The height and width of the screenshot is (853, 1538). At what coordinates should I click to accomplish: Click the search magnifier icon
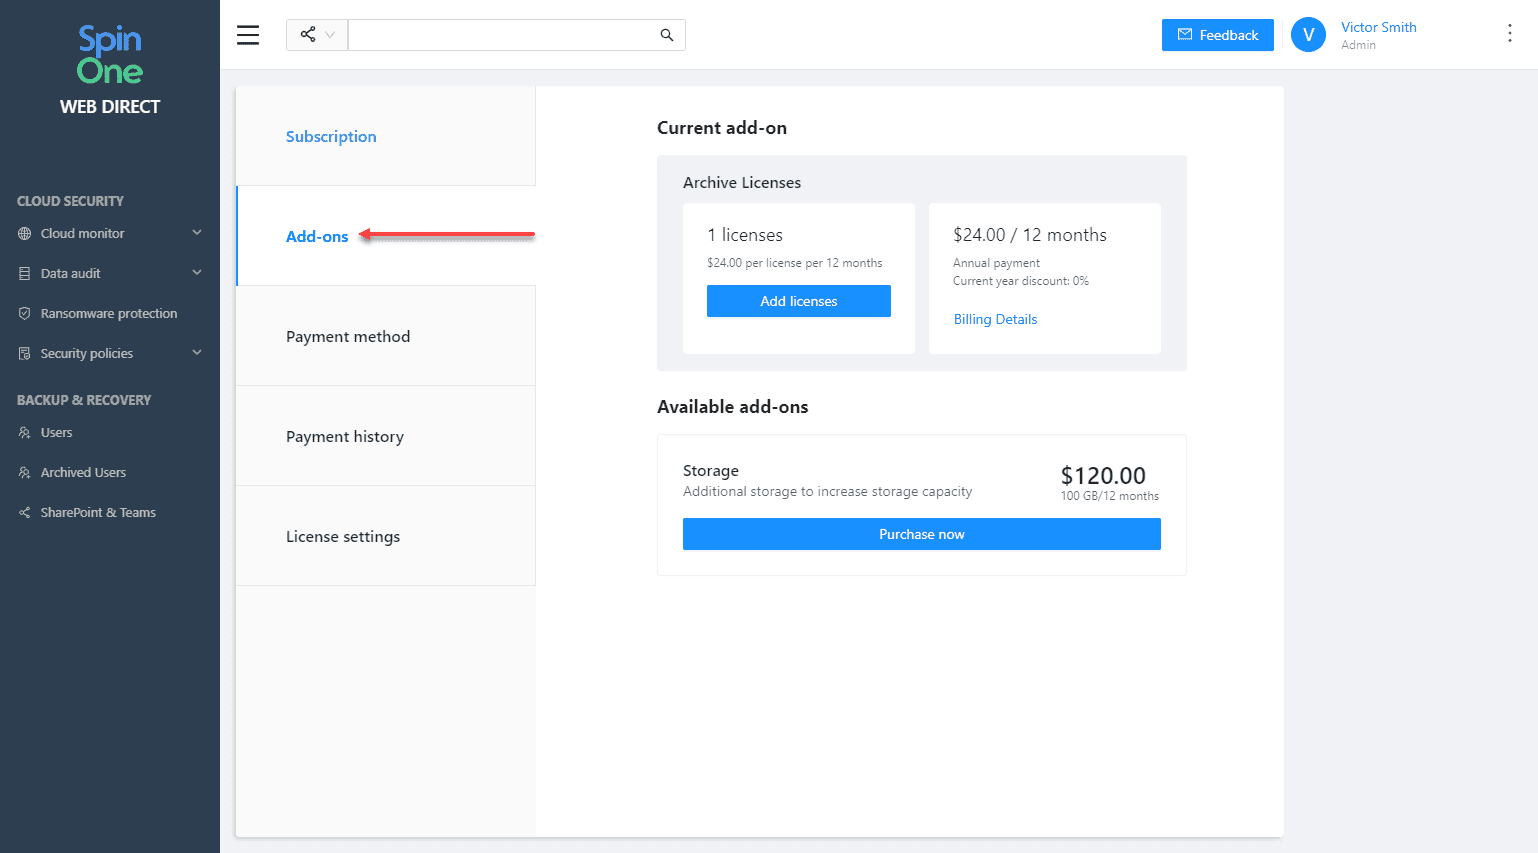click(x=667, y=35)
